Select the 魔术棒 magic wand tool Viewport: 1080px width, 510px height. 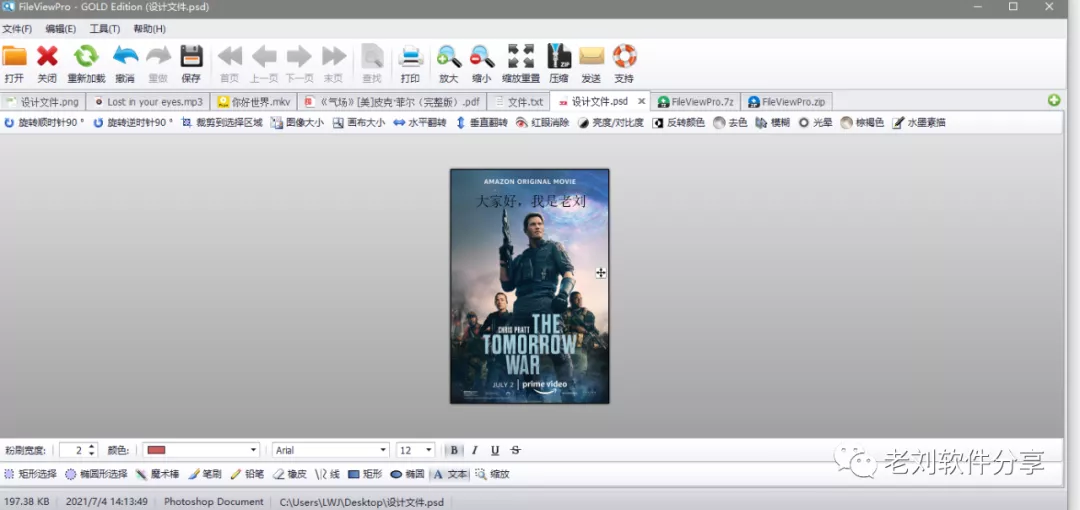[158, 474]
